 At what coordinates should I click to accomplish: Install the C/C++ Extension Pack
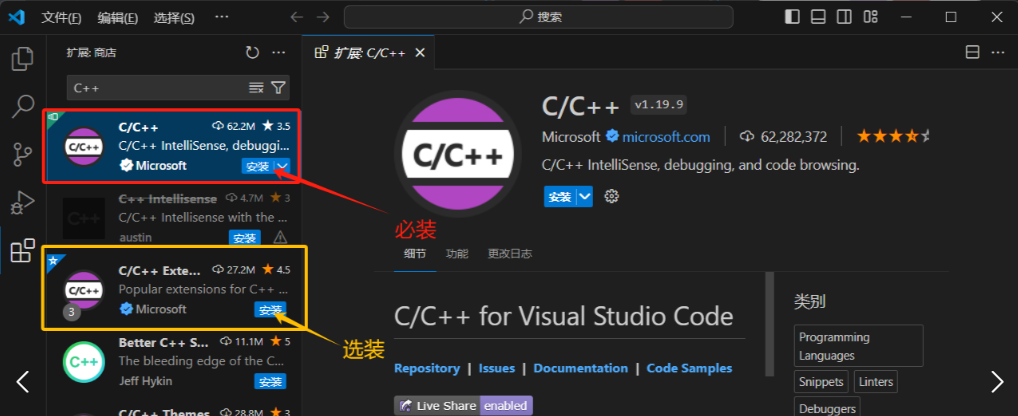click(270, 310)
